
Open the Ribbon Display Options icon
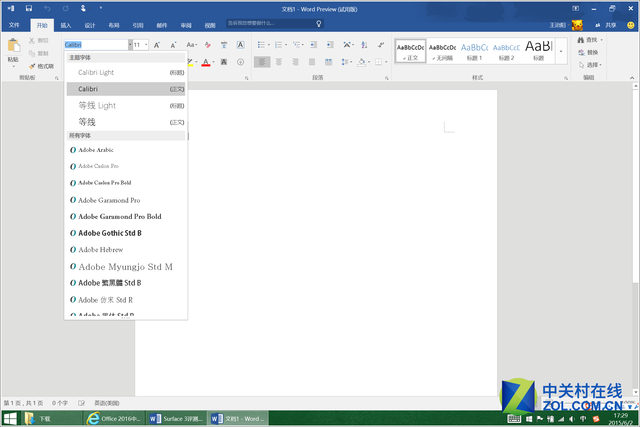tap(576, 9)
